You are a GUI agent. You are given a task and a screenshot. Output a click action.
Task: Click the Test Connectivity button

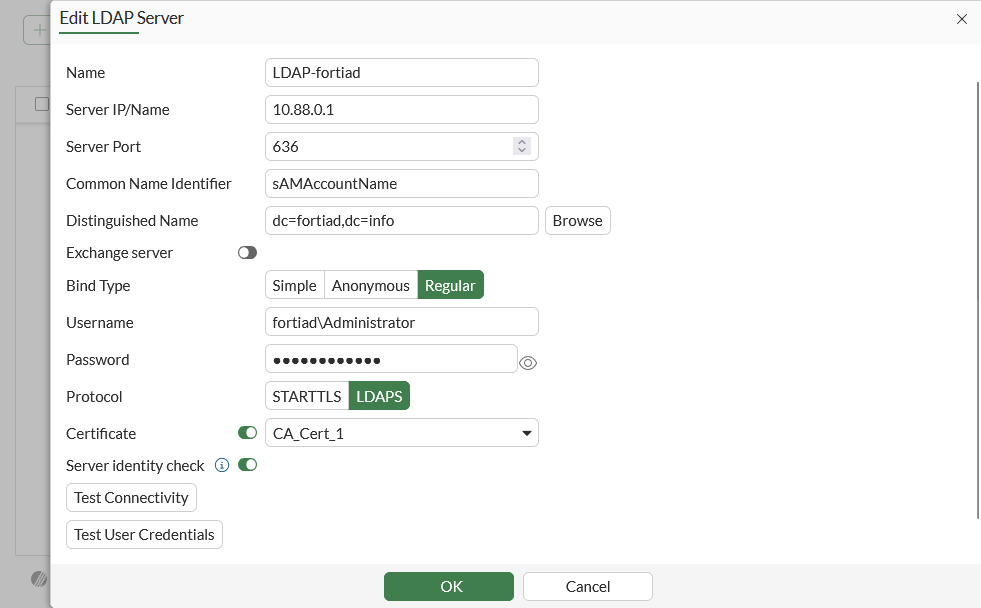[131, 497]
